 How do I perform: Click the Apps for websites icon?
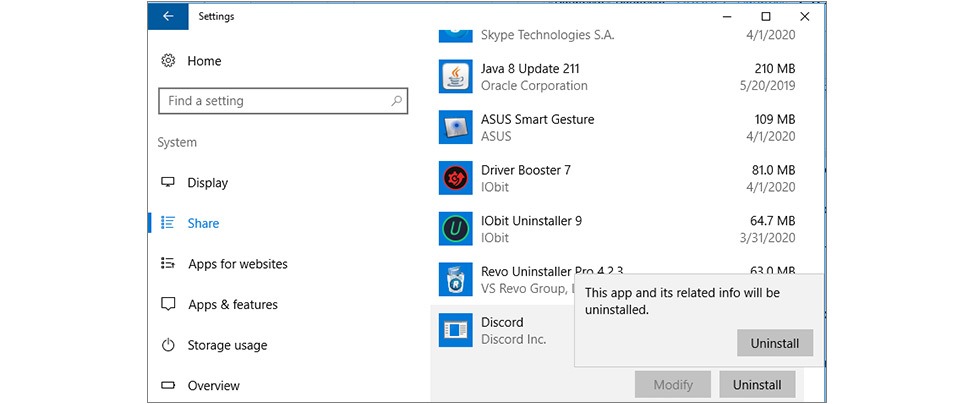click(x=168, y=264)
